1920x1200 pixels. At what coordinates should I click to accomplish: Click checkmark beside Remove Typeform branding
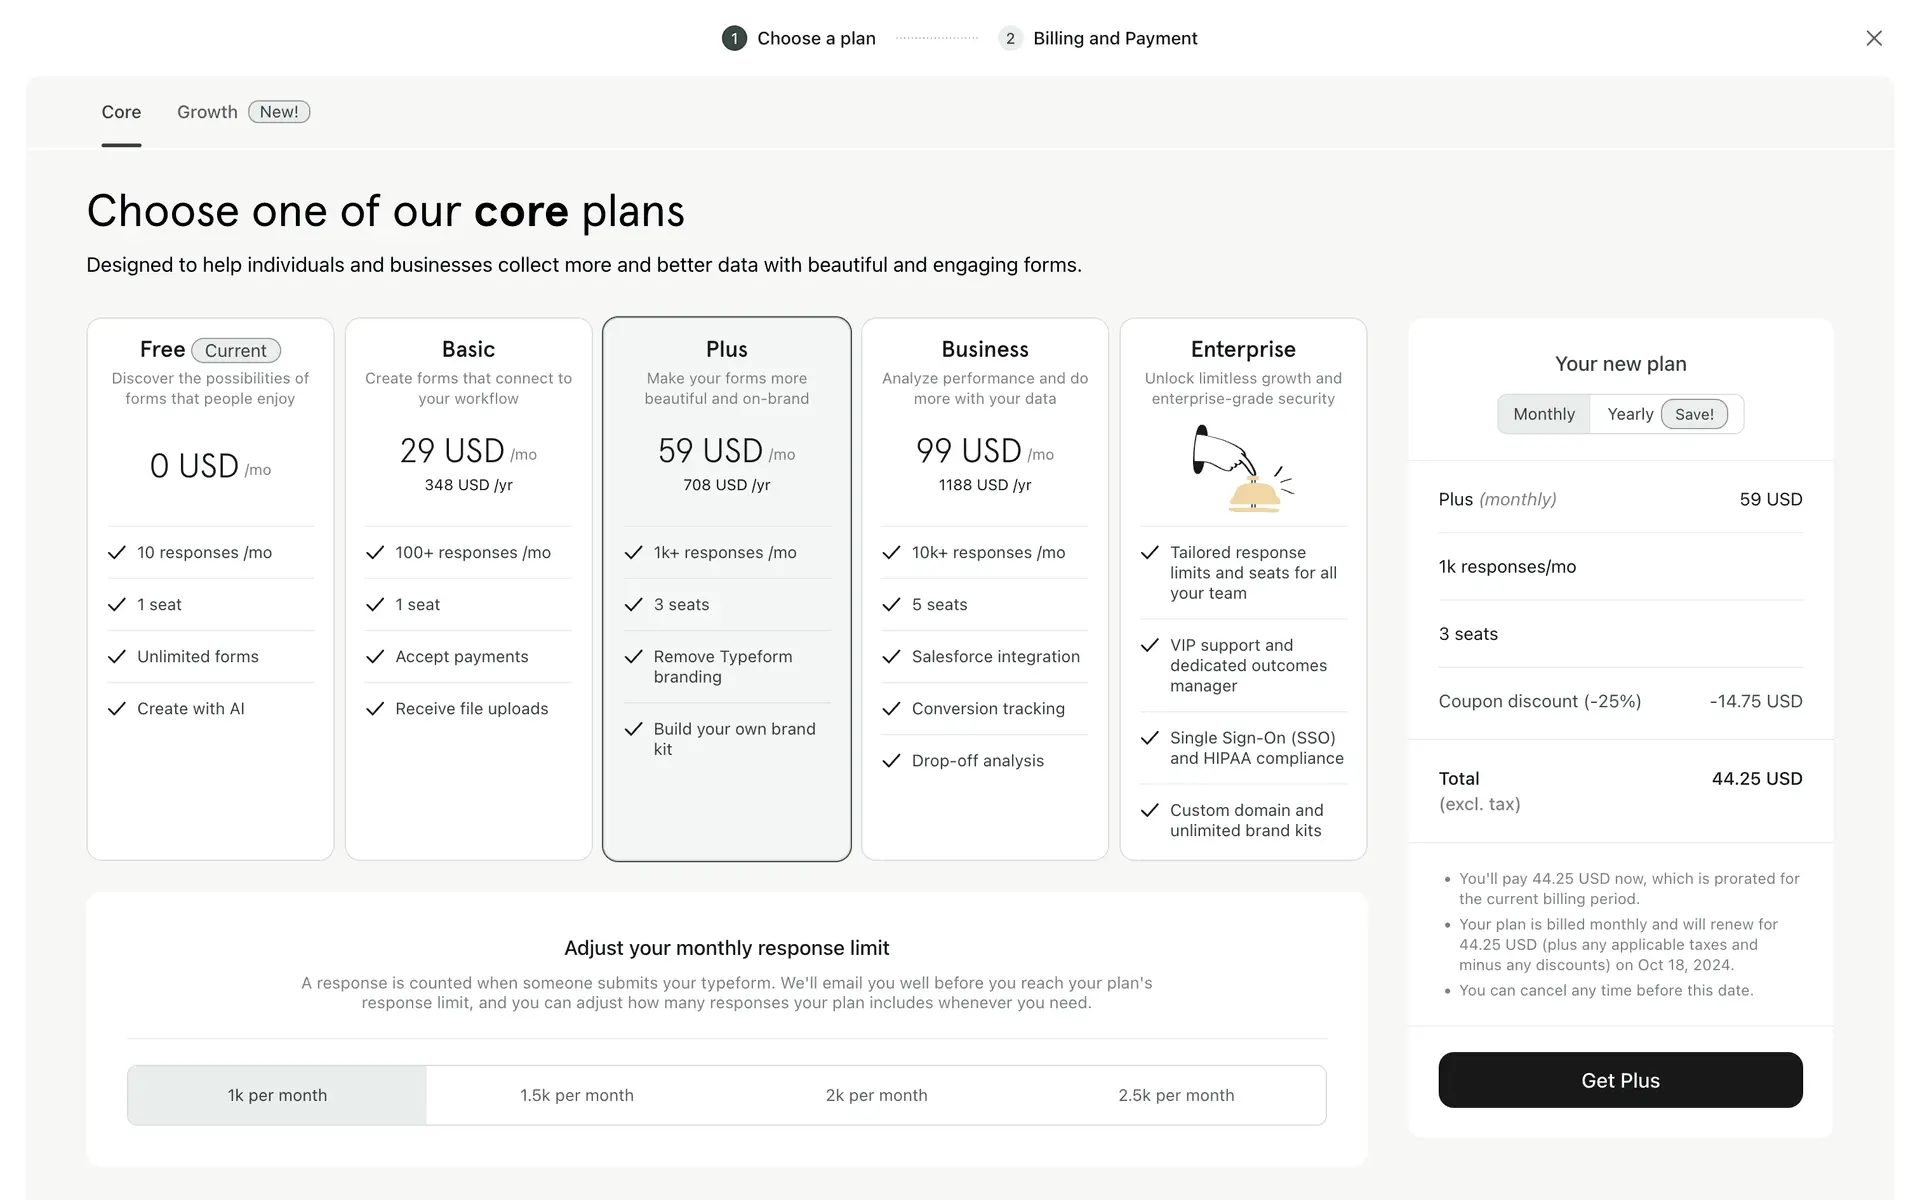click(x=633, y=657)
